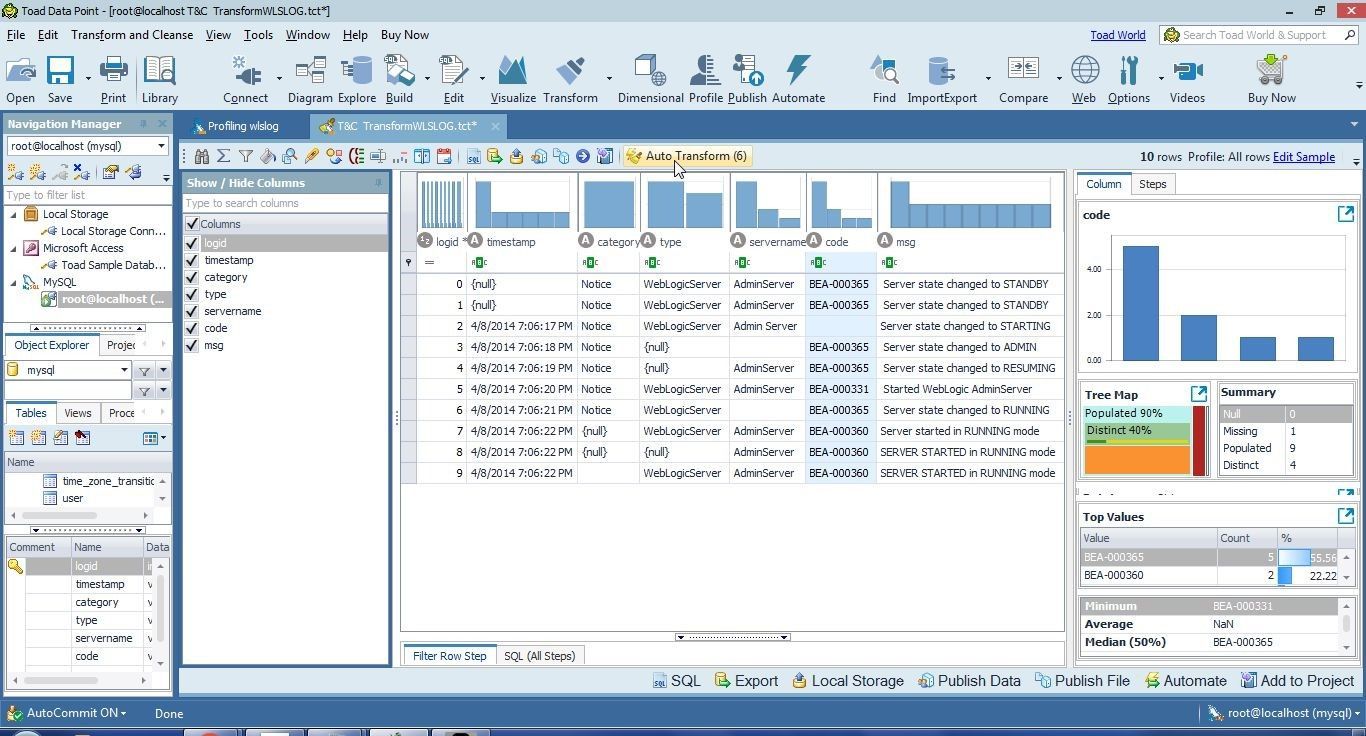Open the mysql database dropdown
The height and width of the screenshot is (736, 1366).
[124, 370]
